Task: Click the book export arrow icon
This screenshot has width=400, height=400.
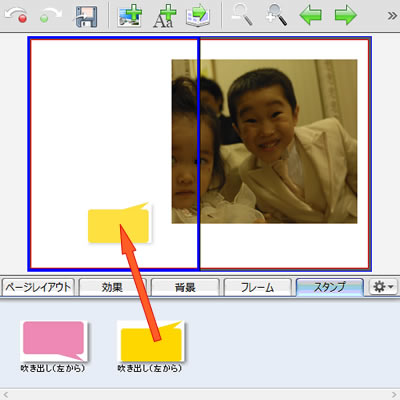Action: (x=198, y=16)
